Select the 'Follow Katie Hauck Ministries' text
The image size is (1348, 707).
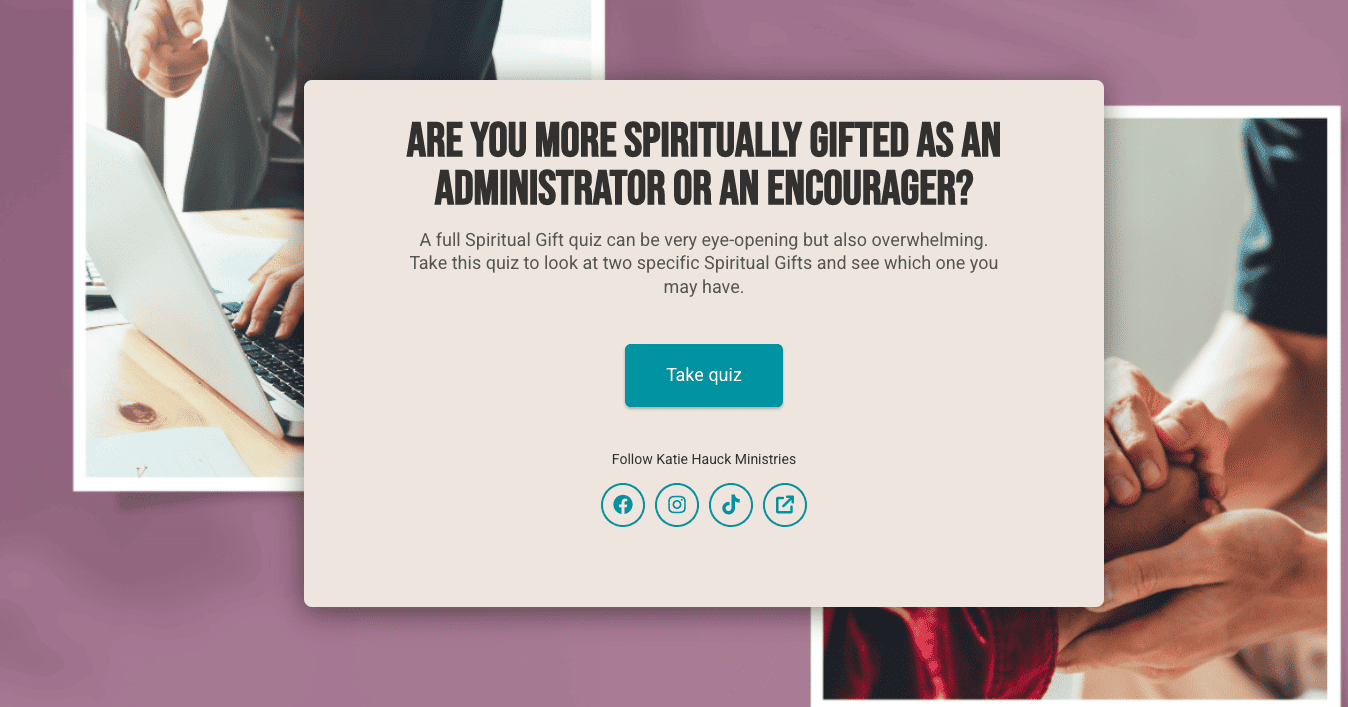click(704, 459)
